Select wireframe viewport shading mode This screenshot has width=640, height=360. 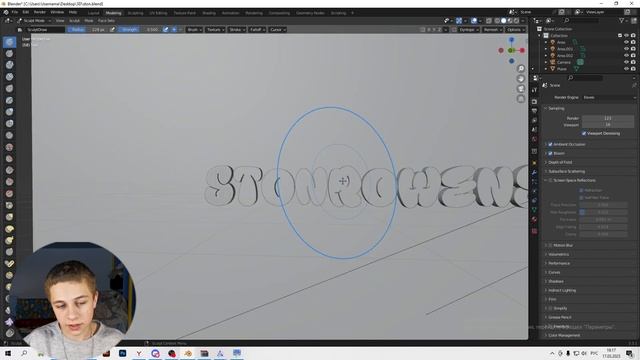point(497,20)
